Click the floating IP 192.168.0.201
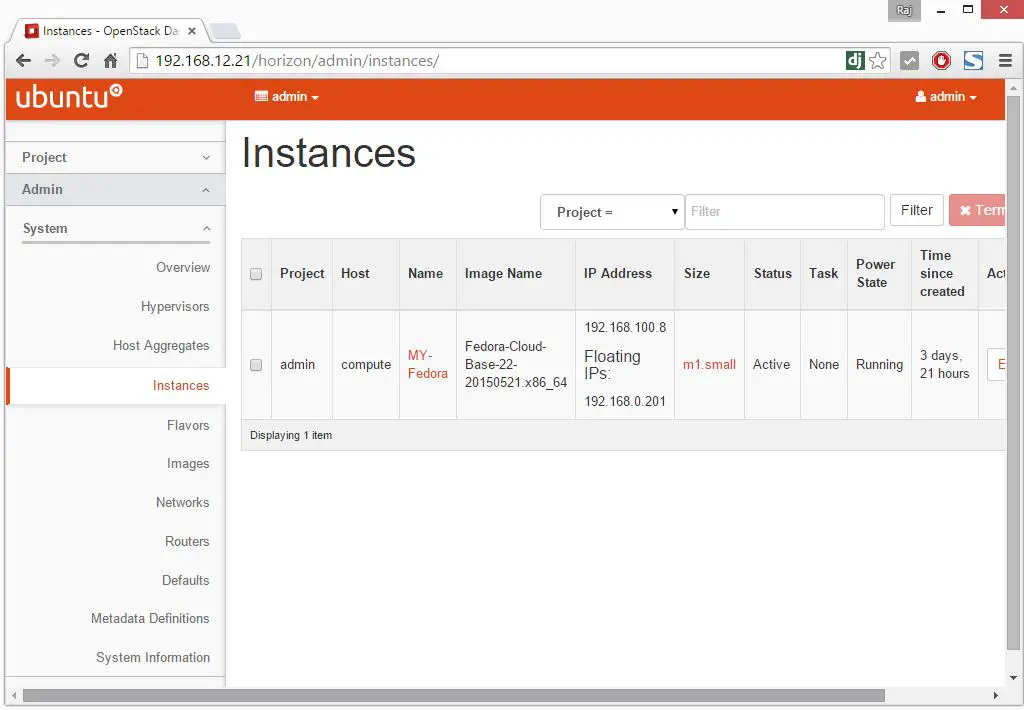 (625, 402)
